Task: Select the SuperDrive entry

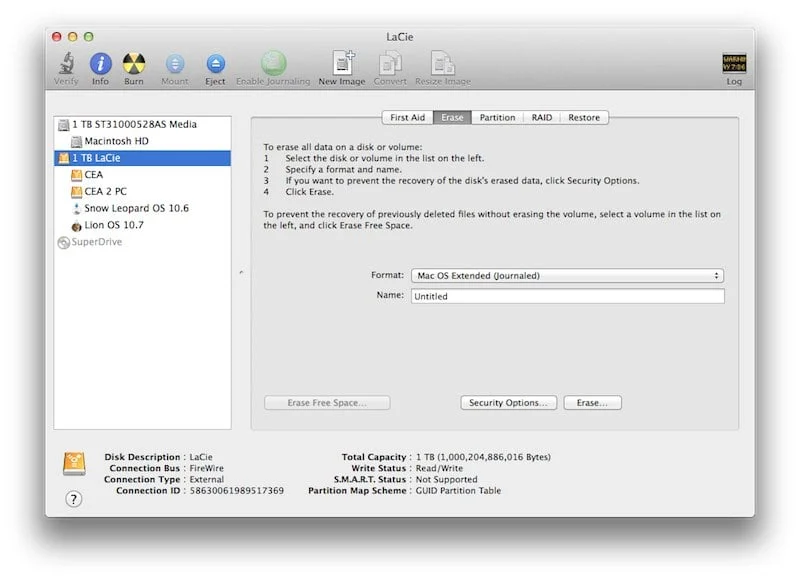Action: tap(142, 242)
